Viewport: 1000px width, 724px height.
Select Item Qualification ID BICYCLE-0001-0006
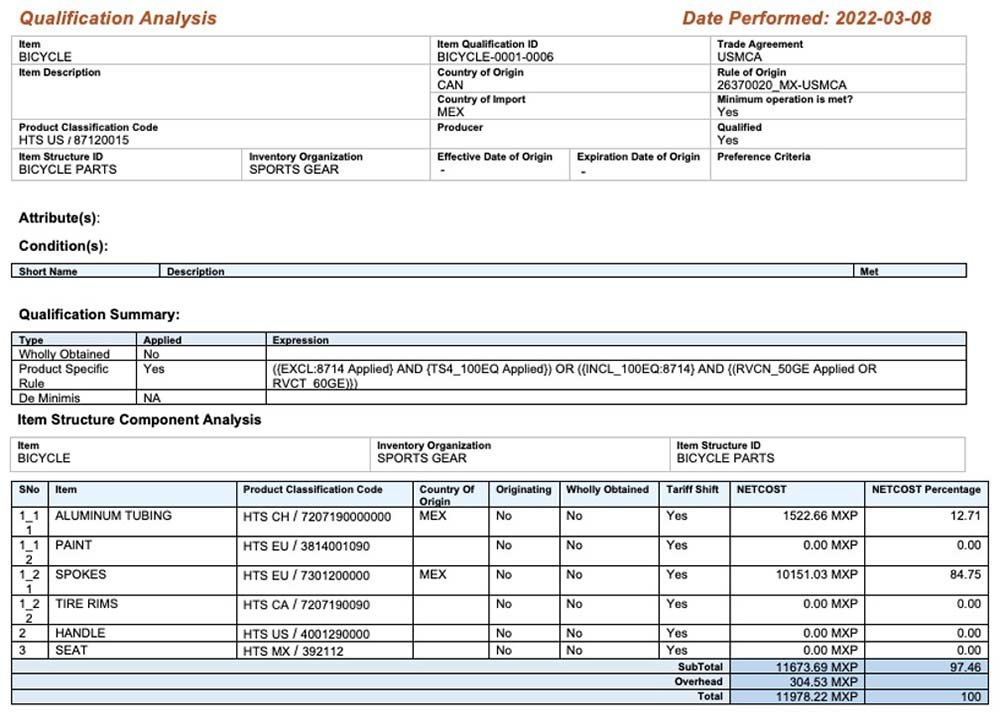pyautogui.click(x=495, y=57)
